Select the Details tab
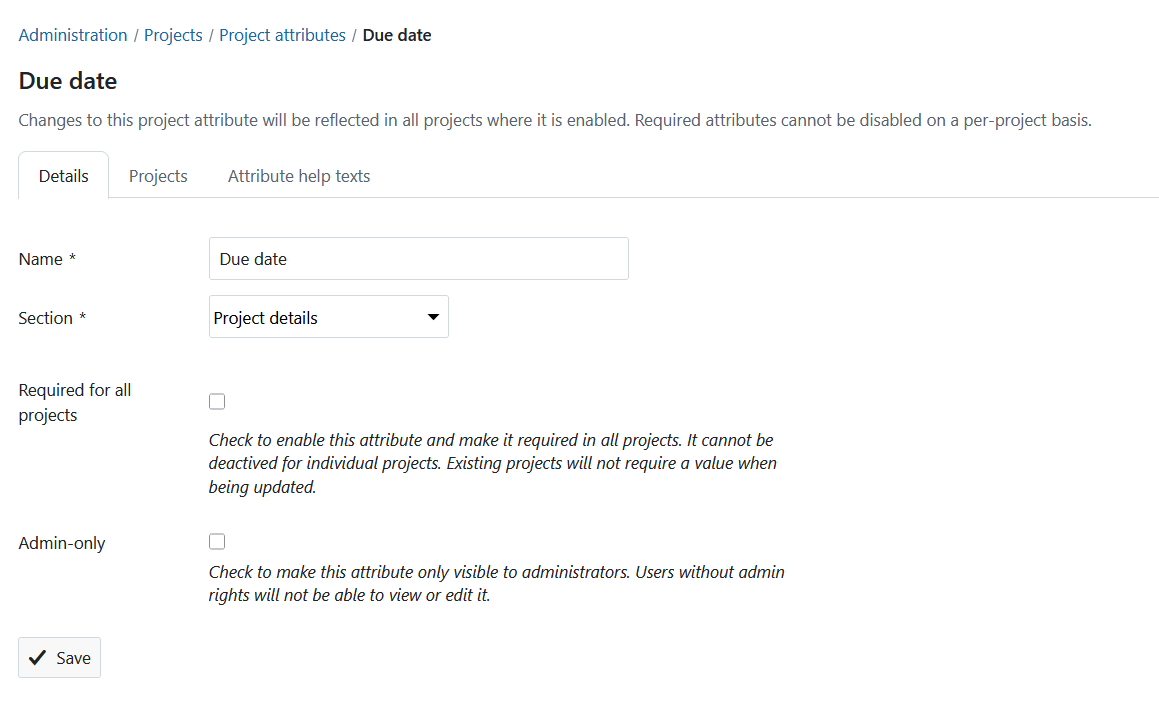Viewport: 1159px width, 706px height. (x=63, y=175)
